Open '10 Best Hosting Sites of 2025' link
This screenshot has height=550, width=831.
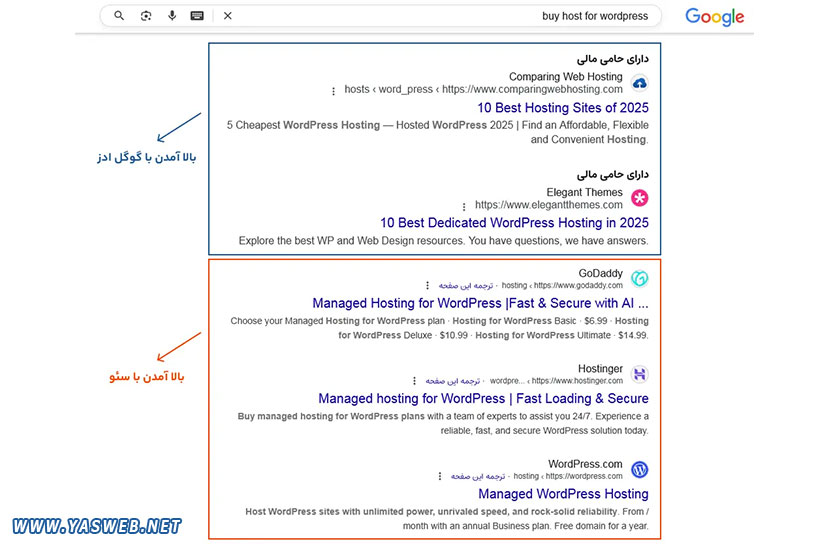563,108
